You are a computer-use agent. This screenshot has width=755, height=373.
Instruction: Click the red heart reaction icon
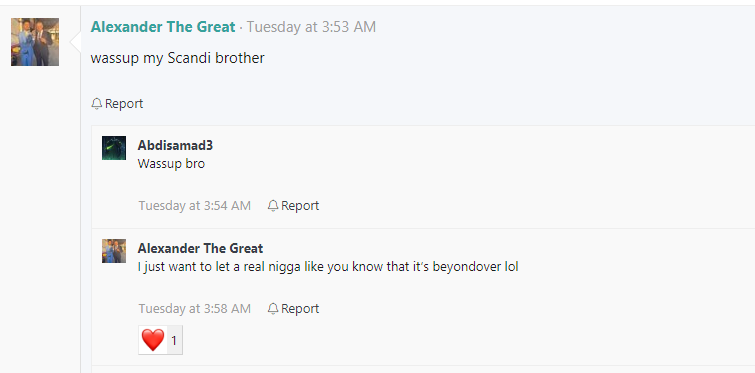tap(153, 340)
